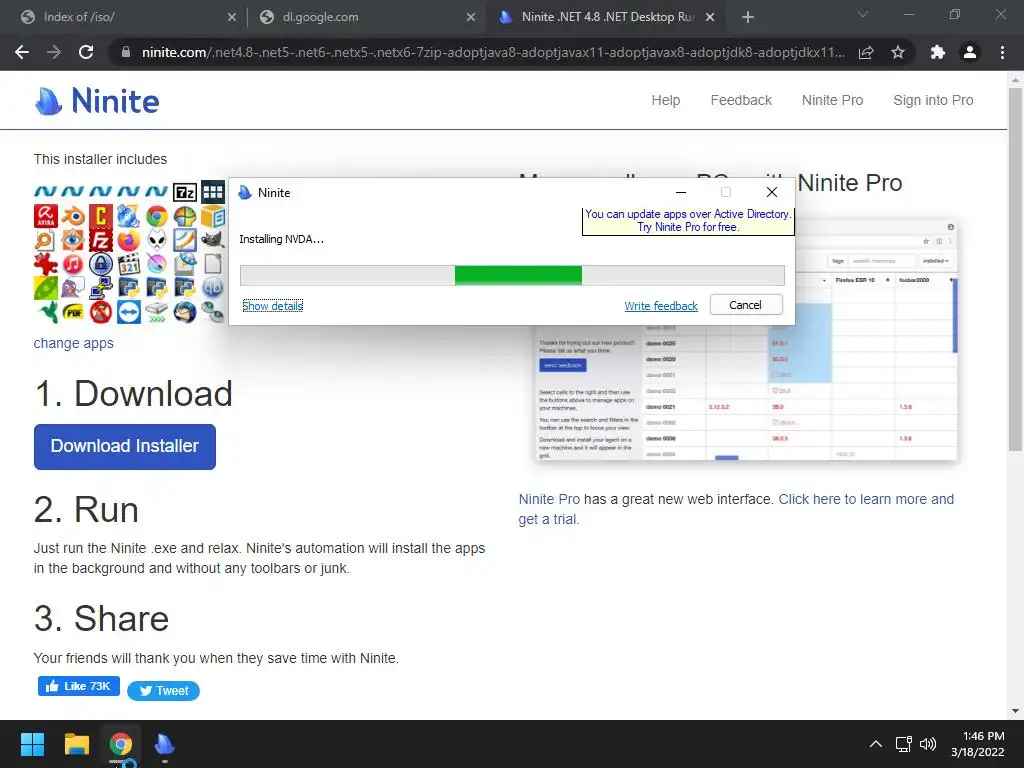
Task: Click Write feedback in Ninite dialog
Action: pyautogui.click(x=661, y=306)
